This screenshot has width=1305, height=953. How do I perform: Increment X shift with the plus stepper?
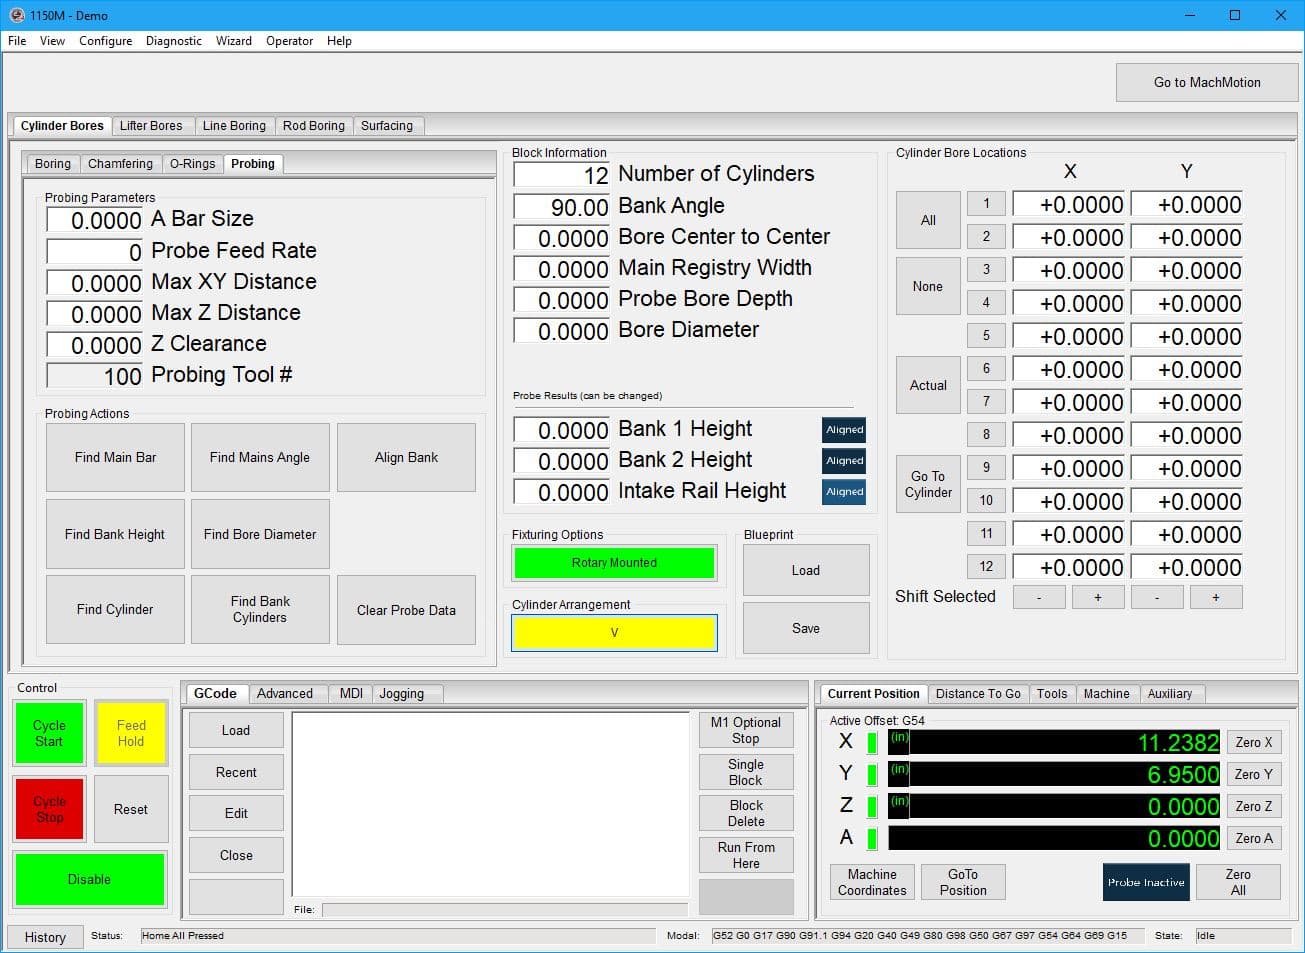[x=1097, y=596]
